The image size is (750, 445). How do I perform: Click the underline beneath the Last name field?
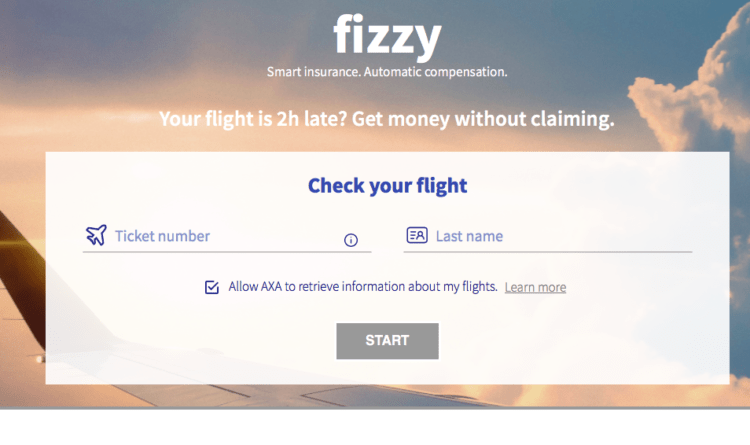(x=547, y=252)
